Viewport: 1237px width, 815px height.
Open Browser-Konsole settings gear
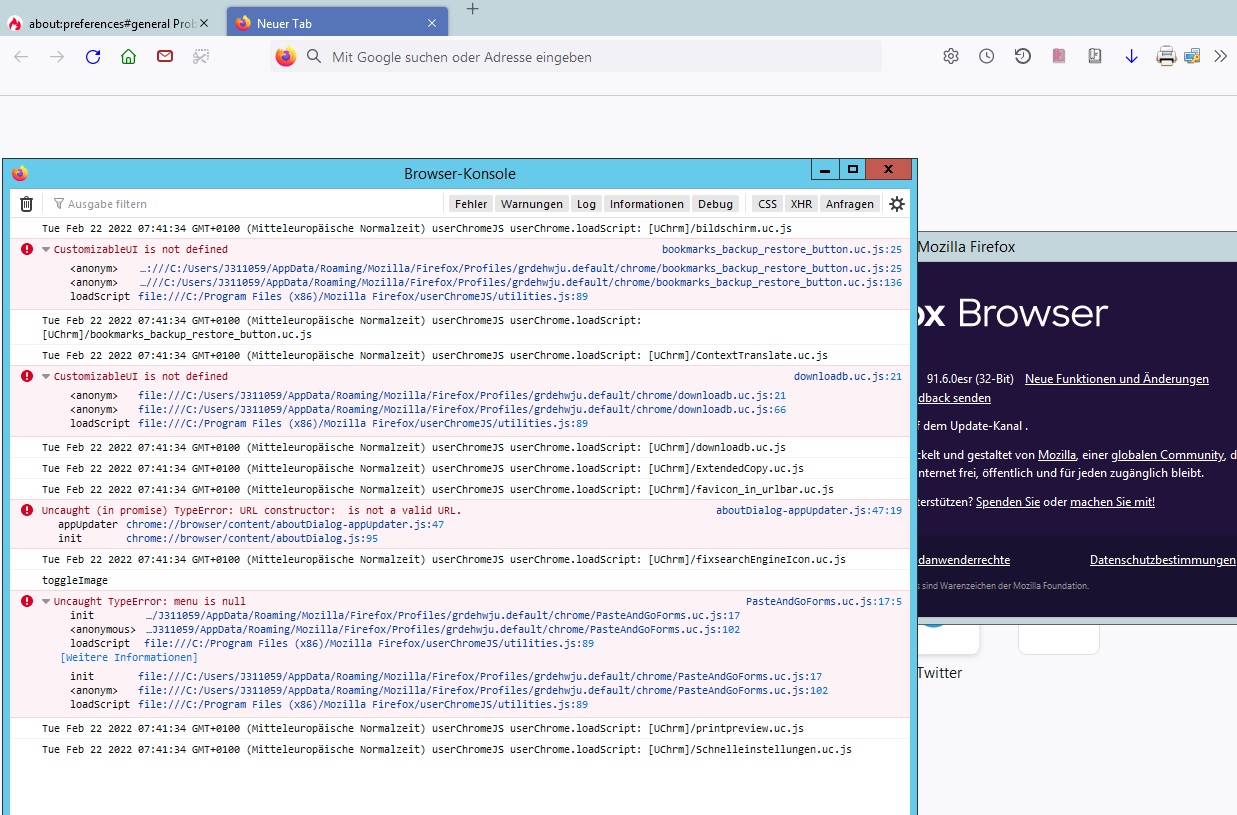(x=897, y=204)
